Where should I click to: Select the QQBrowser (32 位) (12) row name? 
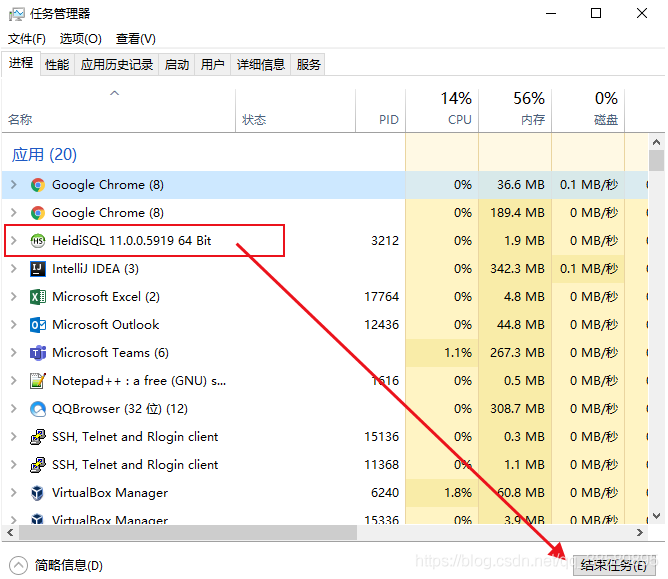pos(120,409)
